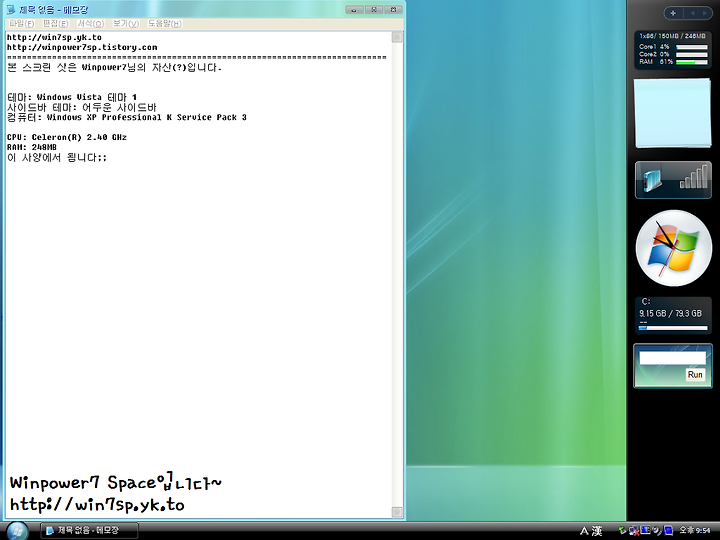Click the C: drive space text
The width and height of the screenshot is (720, 540).
pyautogui.click(x=670, y=314)
